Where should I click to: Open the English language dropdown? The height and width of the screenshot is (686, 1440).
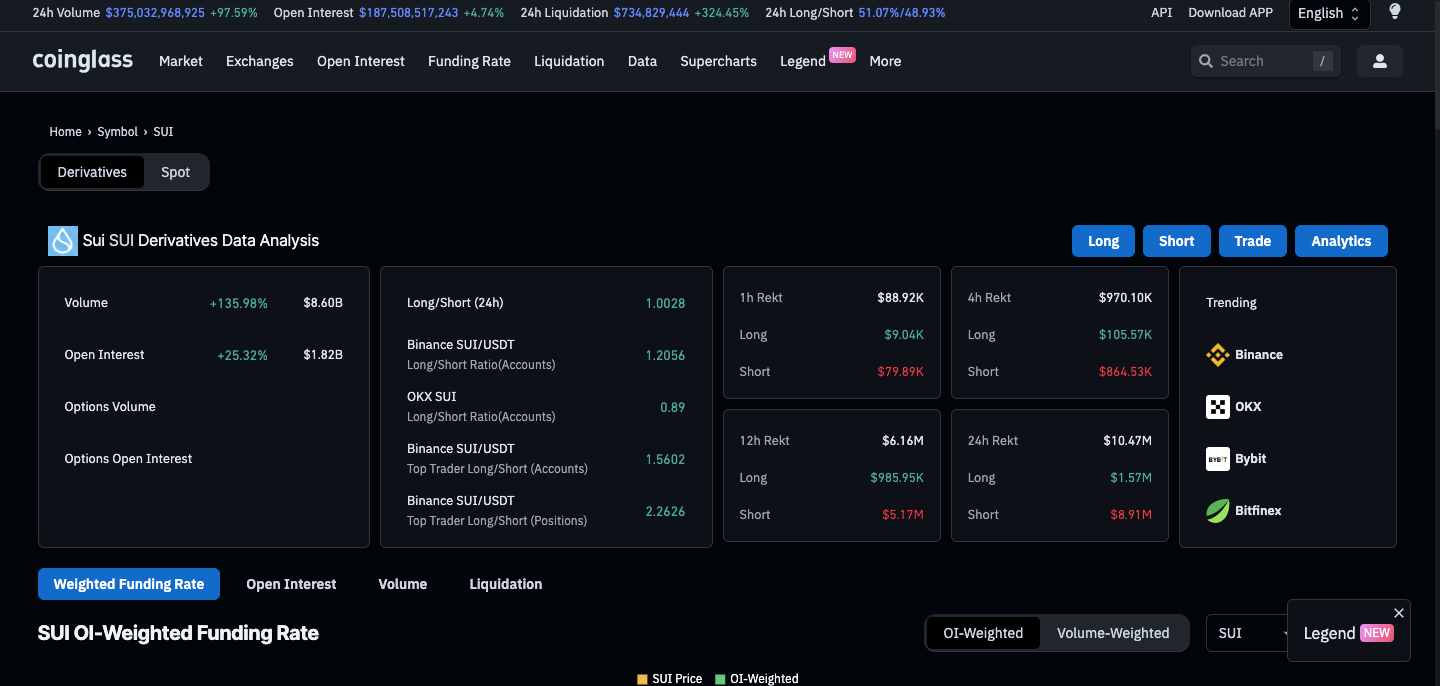(x=1328, y=13)
